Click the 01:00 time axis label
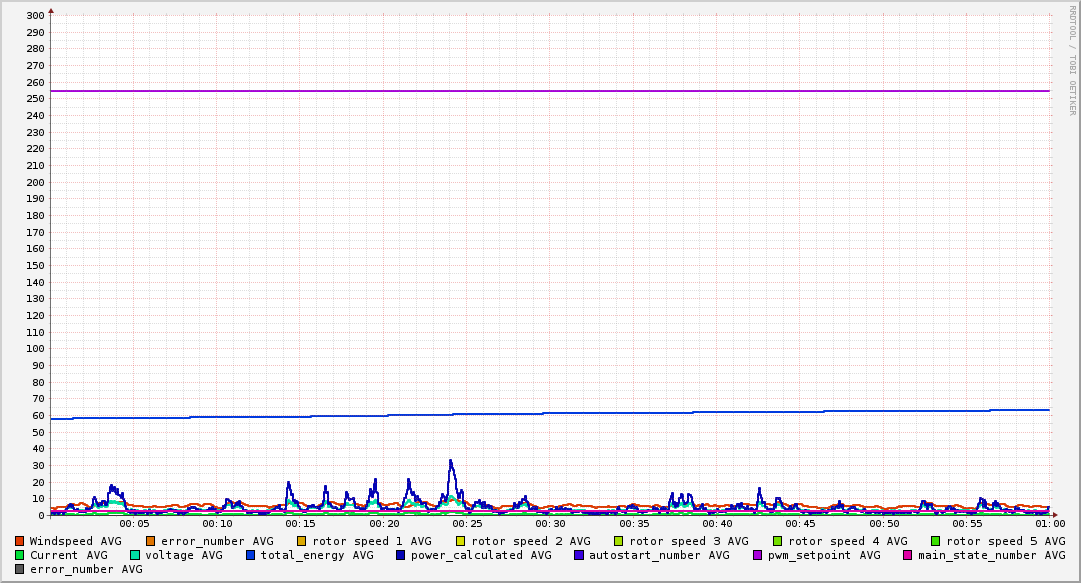The image size is (1081, 583). (1049, 523)
